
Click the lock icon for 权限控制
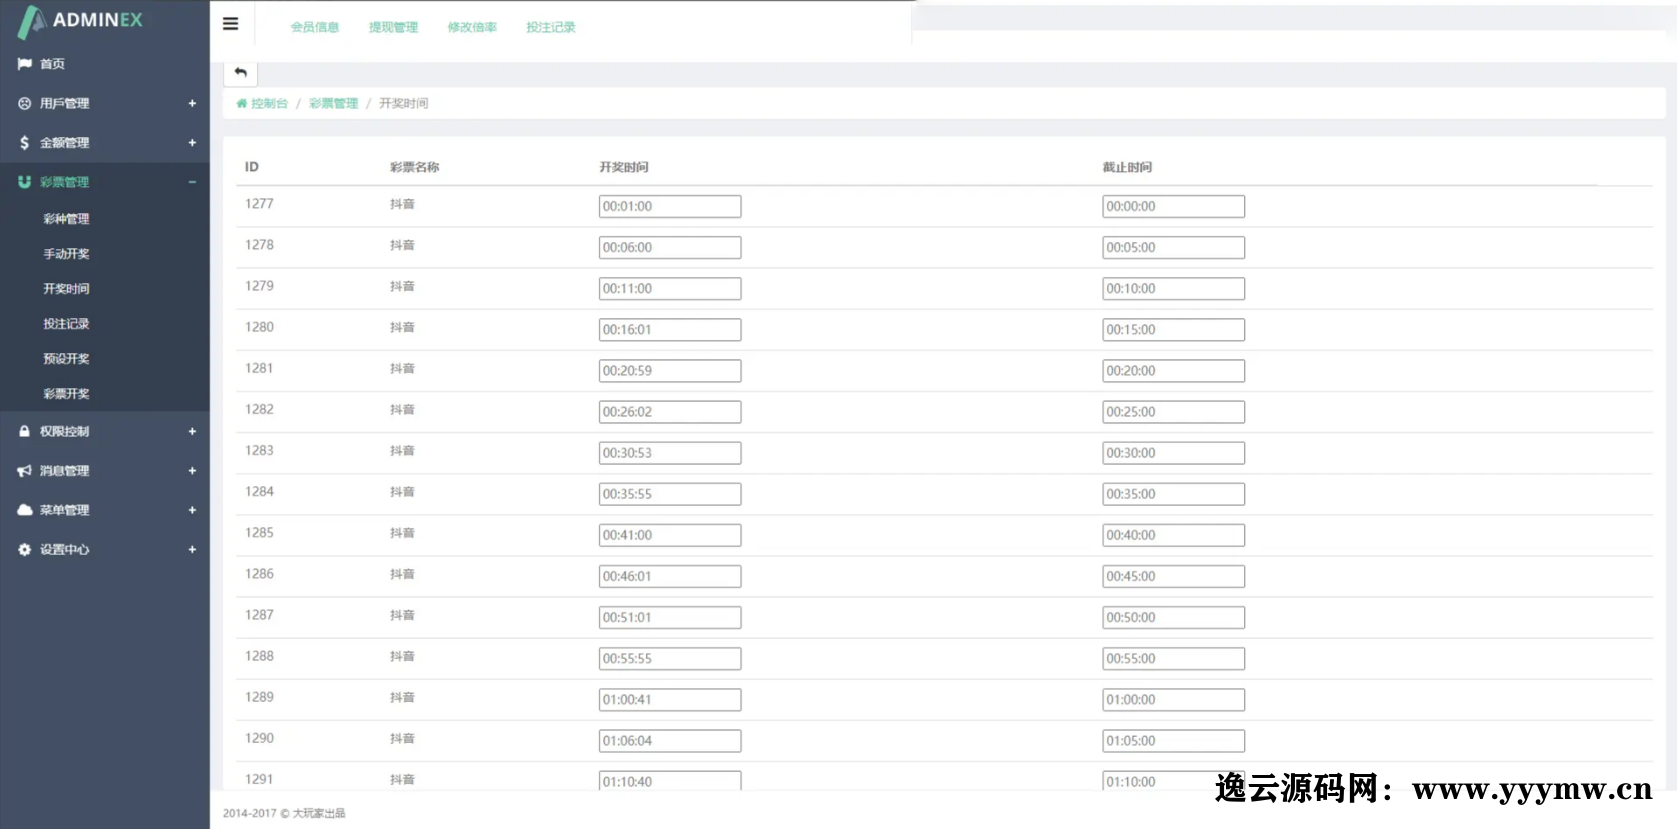click(x=24, y=431)
